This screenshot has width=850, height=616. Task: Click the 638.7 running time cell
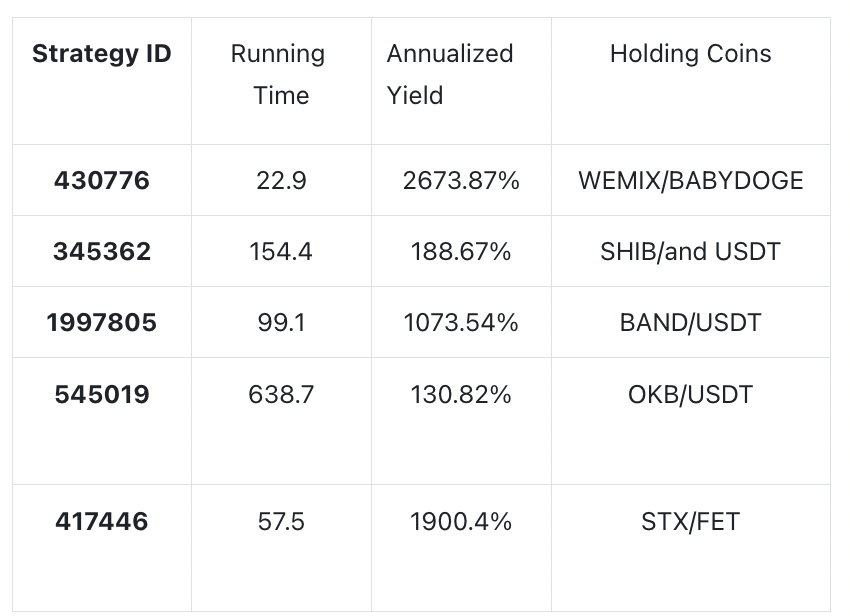[281, 395]
